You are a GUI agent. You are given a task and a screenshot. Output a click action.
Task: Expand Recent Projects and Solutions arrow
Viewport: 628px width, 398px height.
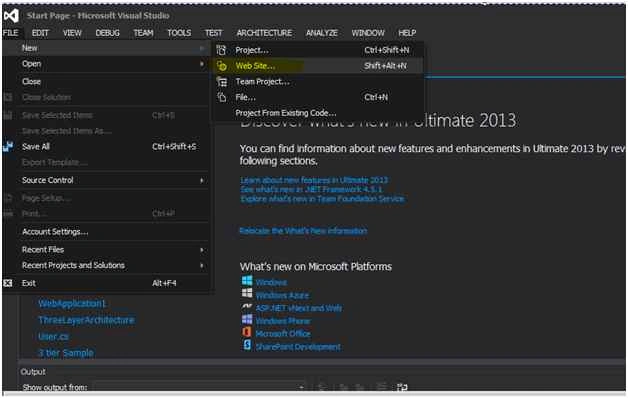point(202,265)
